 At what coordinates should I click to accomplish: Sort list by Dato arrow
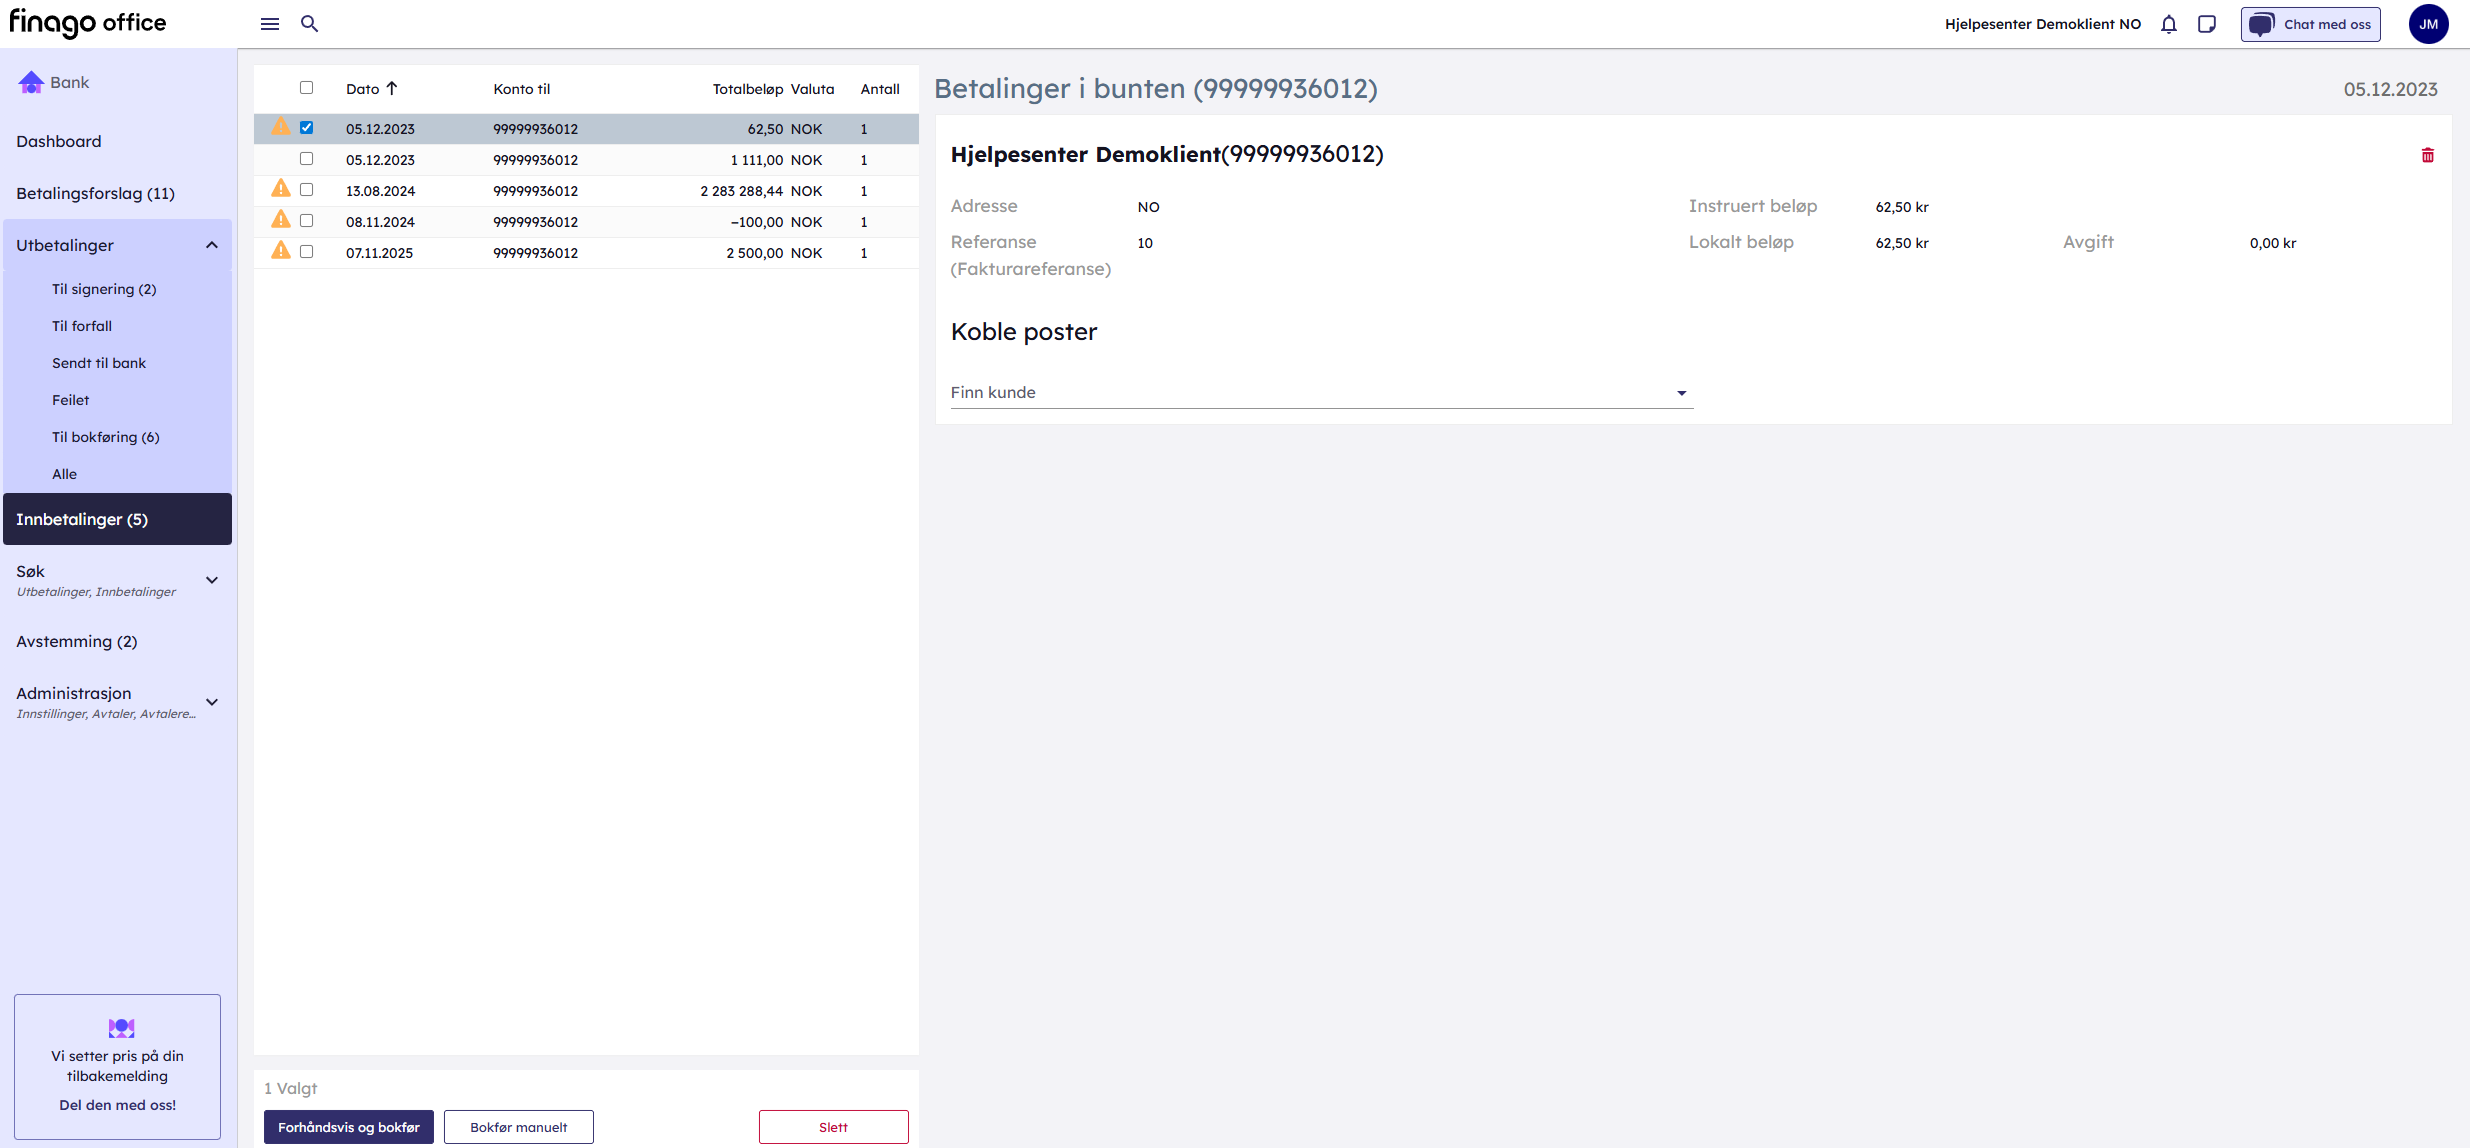coord(392,88)
